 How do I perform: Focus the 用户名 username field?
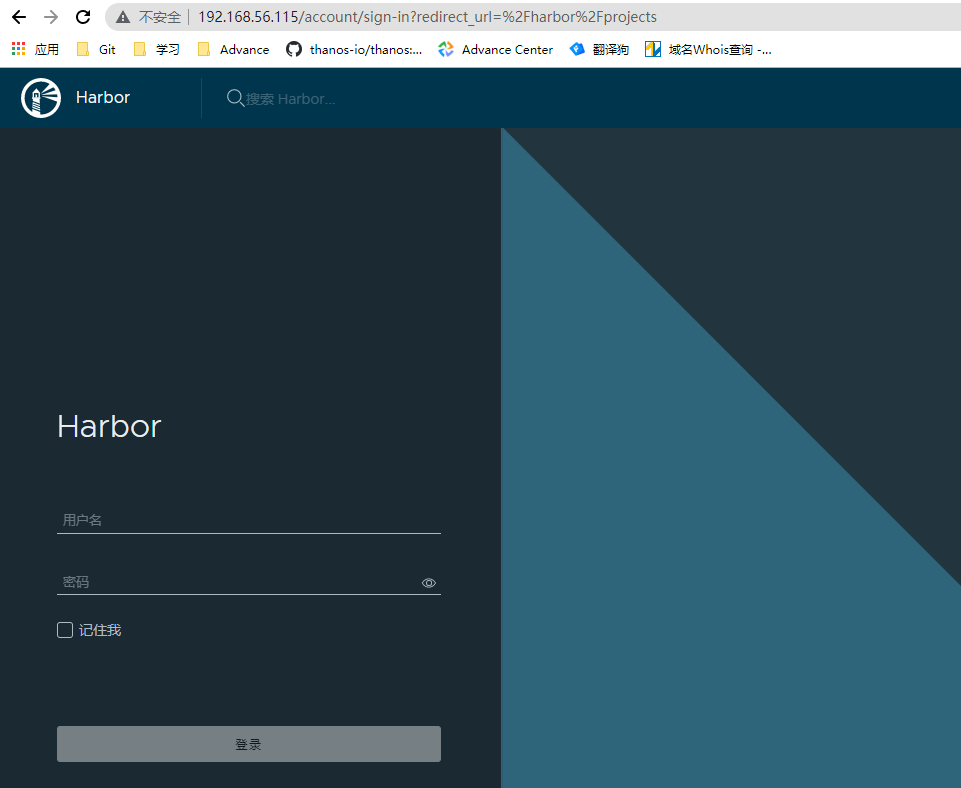249,520
